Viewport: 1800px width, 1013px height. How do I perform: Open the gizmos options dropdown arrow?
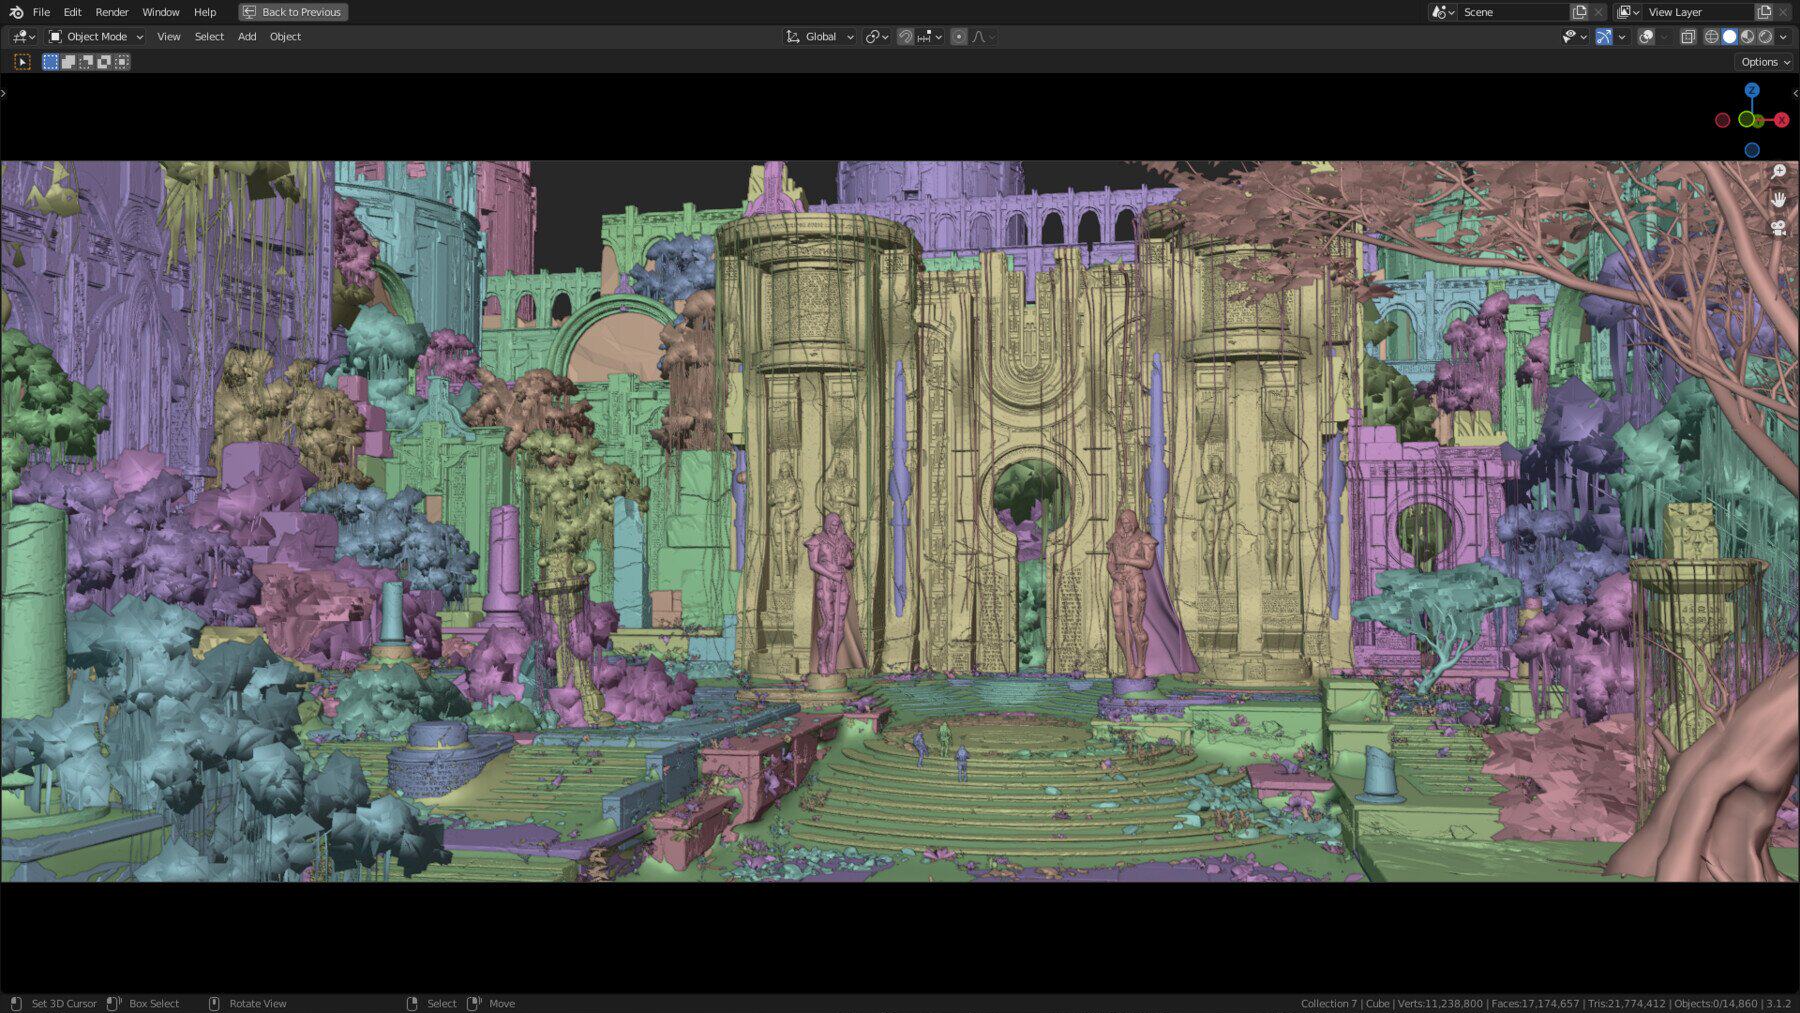1621,37
